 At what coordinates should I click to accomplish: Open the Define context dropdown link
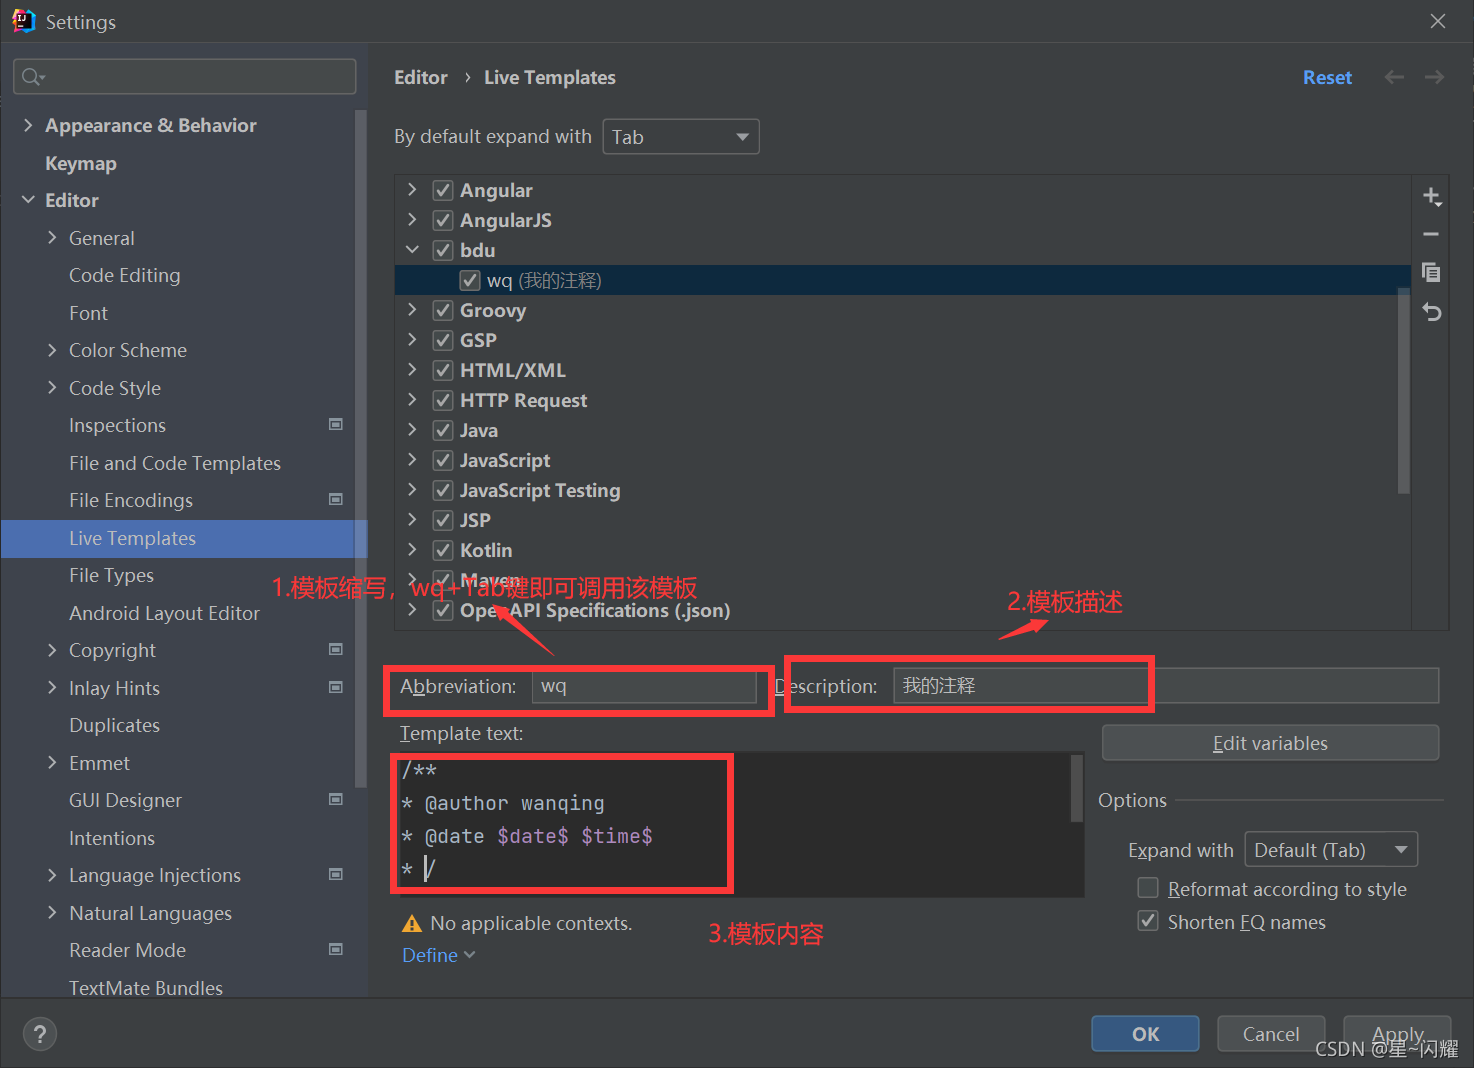(439, 955)
